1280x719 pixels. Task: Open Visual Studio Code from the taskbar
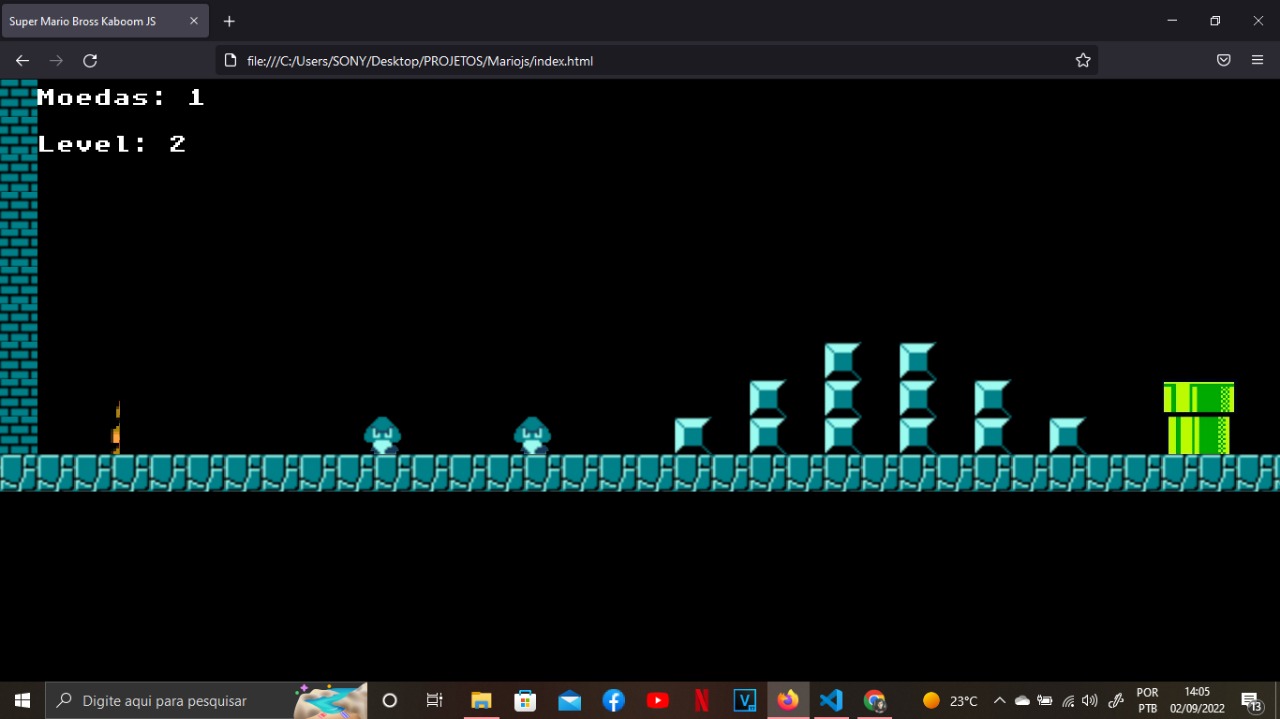pos(831,701)
